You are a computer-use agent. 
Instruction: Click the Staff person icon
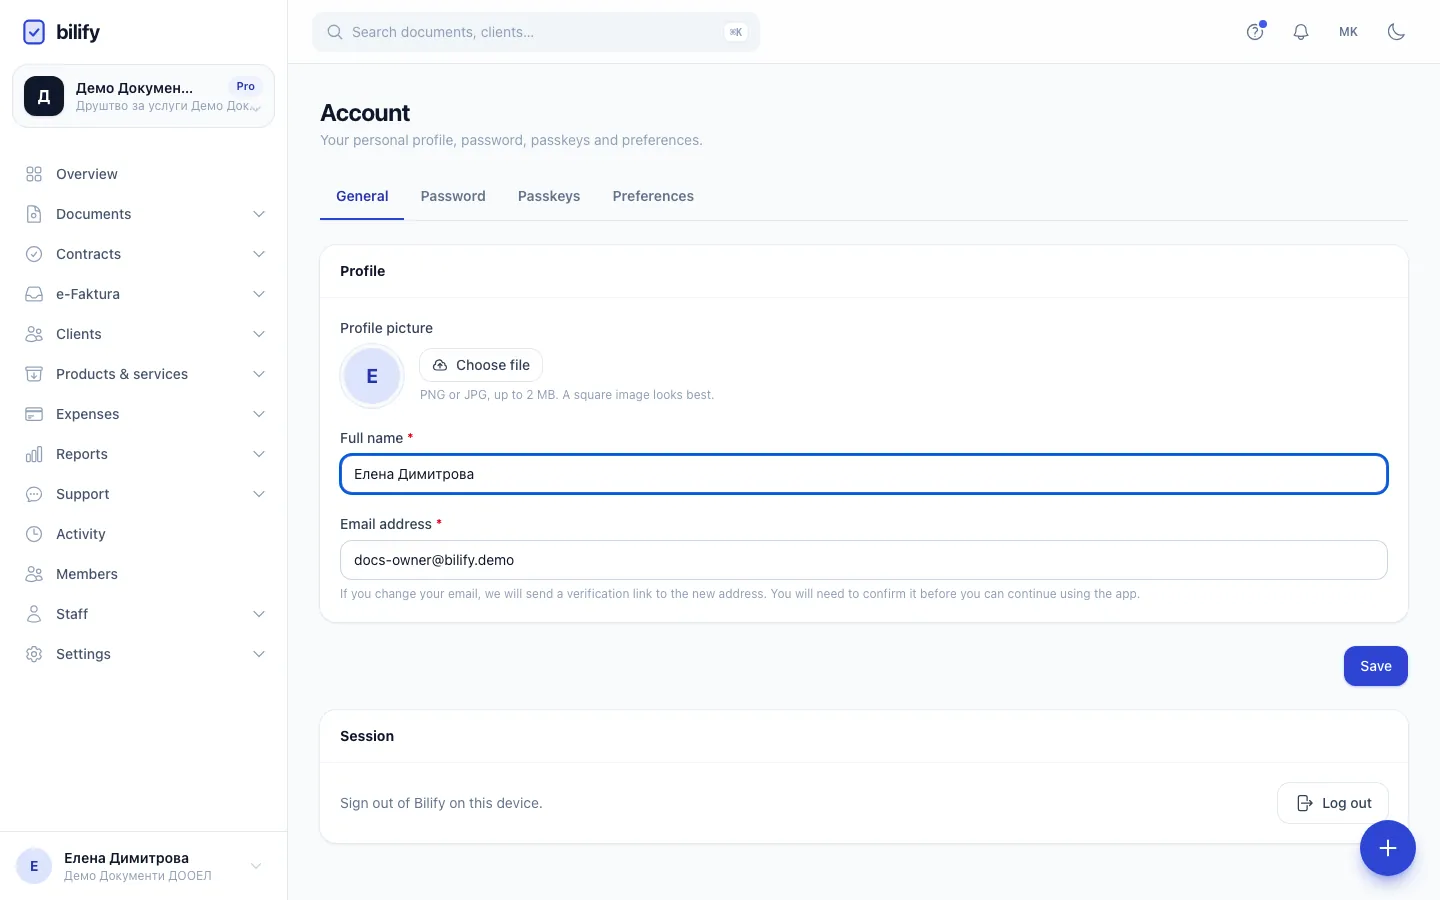(34, 614)
